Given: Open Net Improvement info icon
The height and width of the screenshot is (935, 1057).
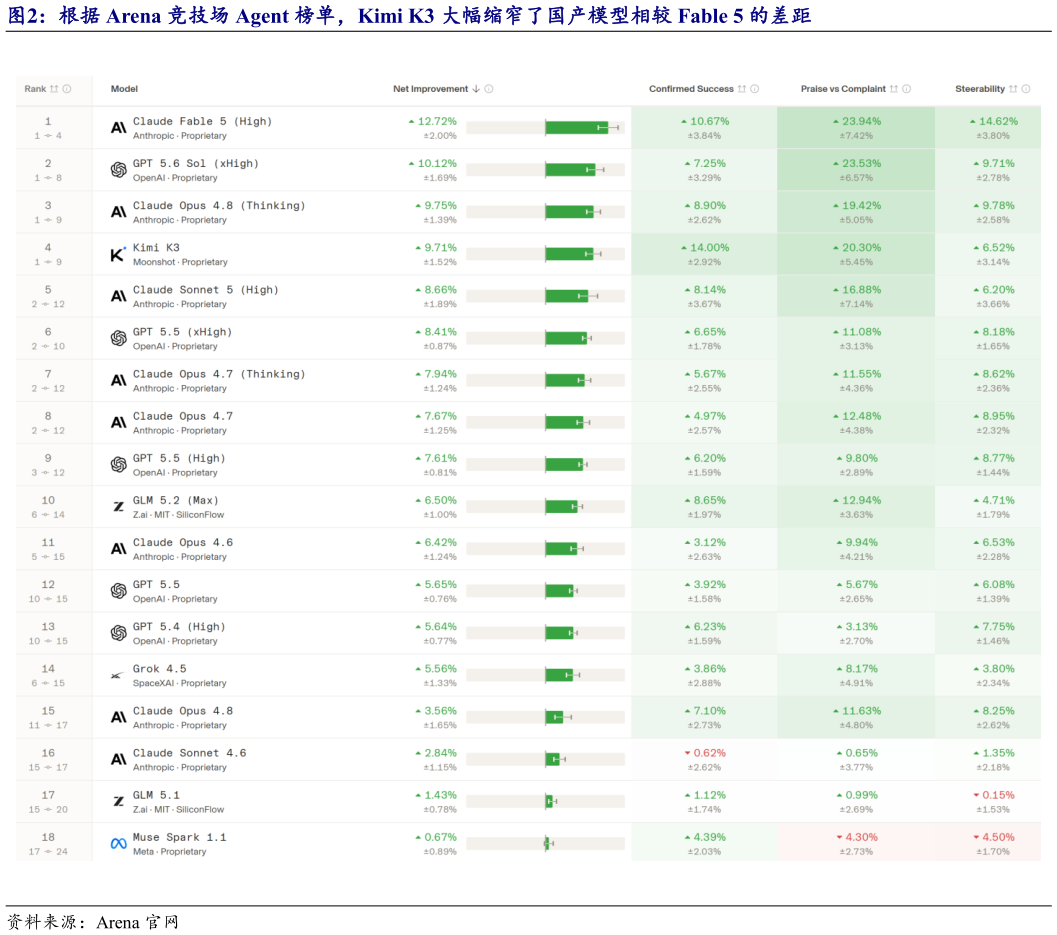Looking at the screenshot, I should pyautogui.click(x=489, y=89).
